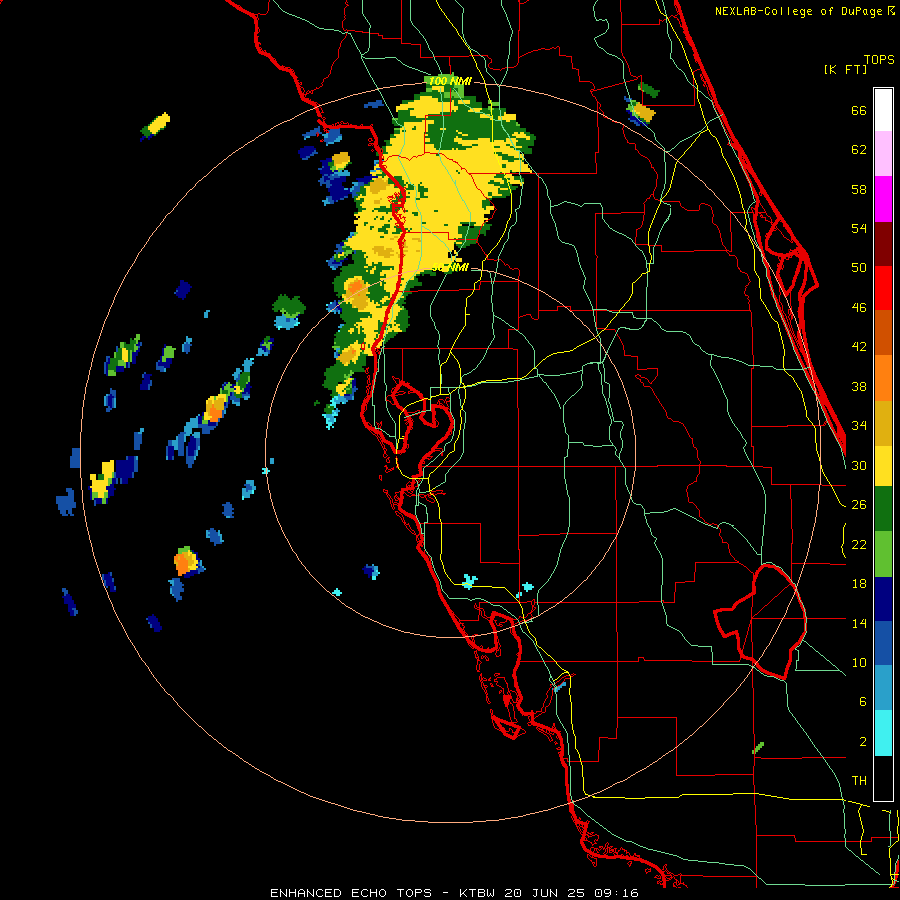Click the 54 value on scale

tap(859, 228)
